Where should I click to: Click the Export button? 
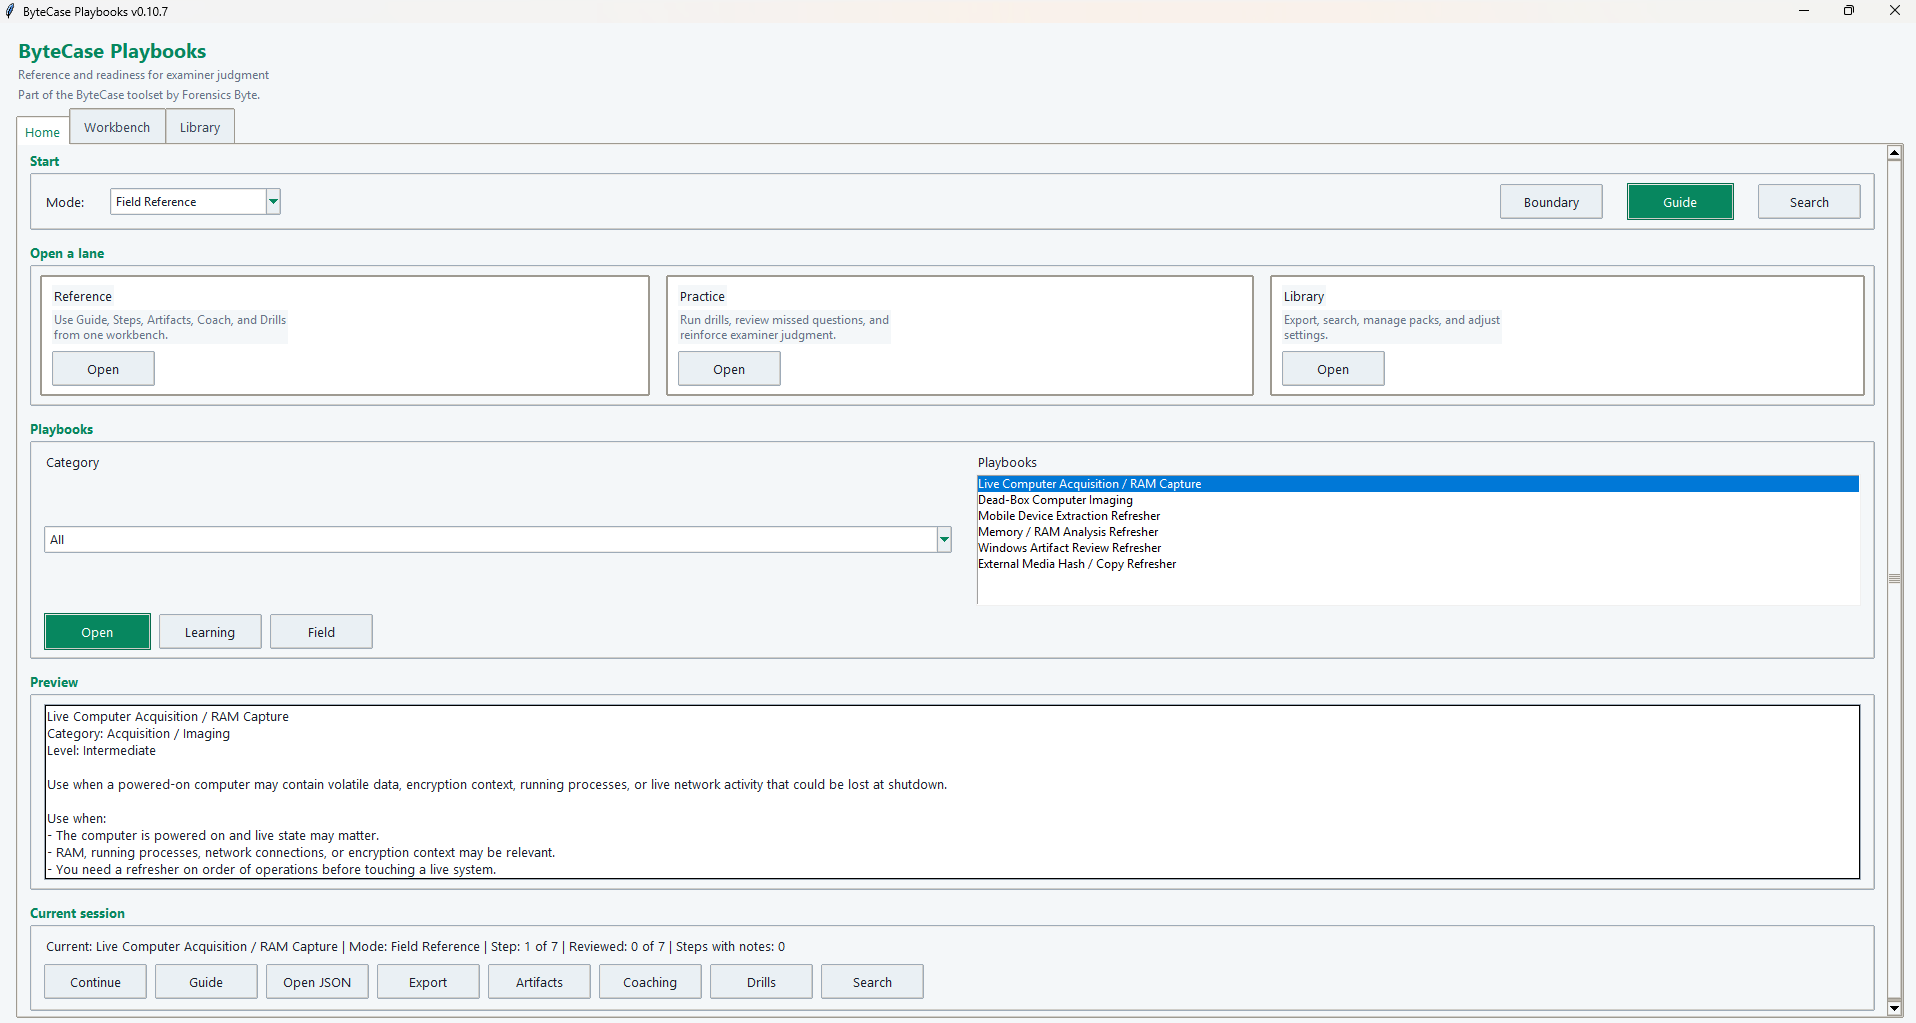pyautogui.click(x=428, y=981)
